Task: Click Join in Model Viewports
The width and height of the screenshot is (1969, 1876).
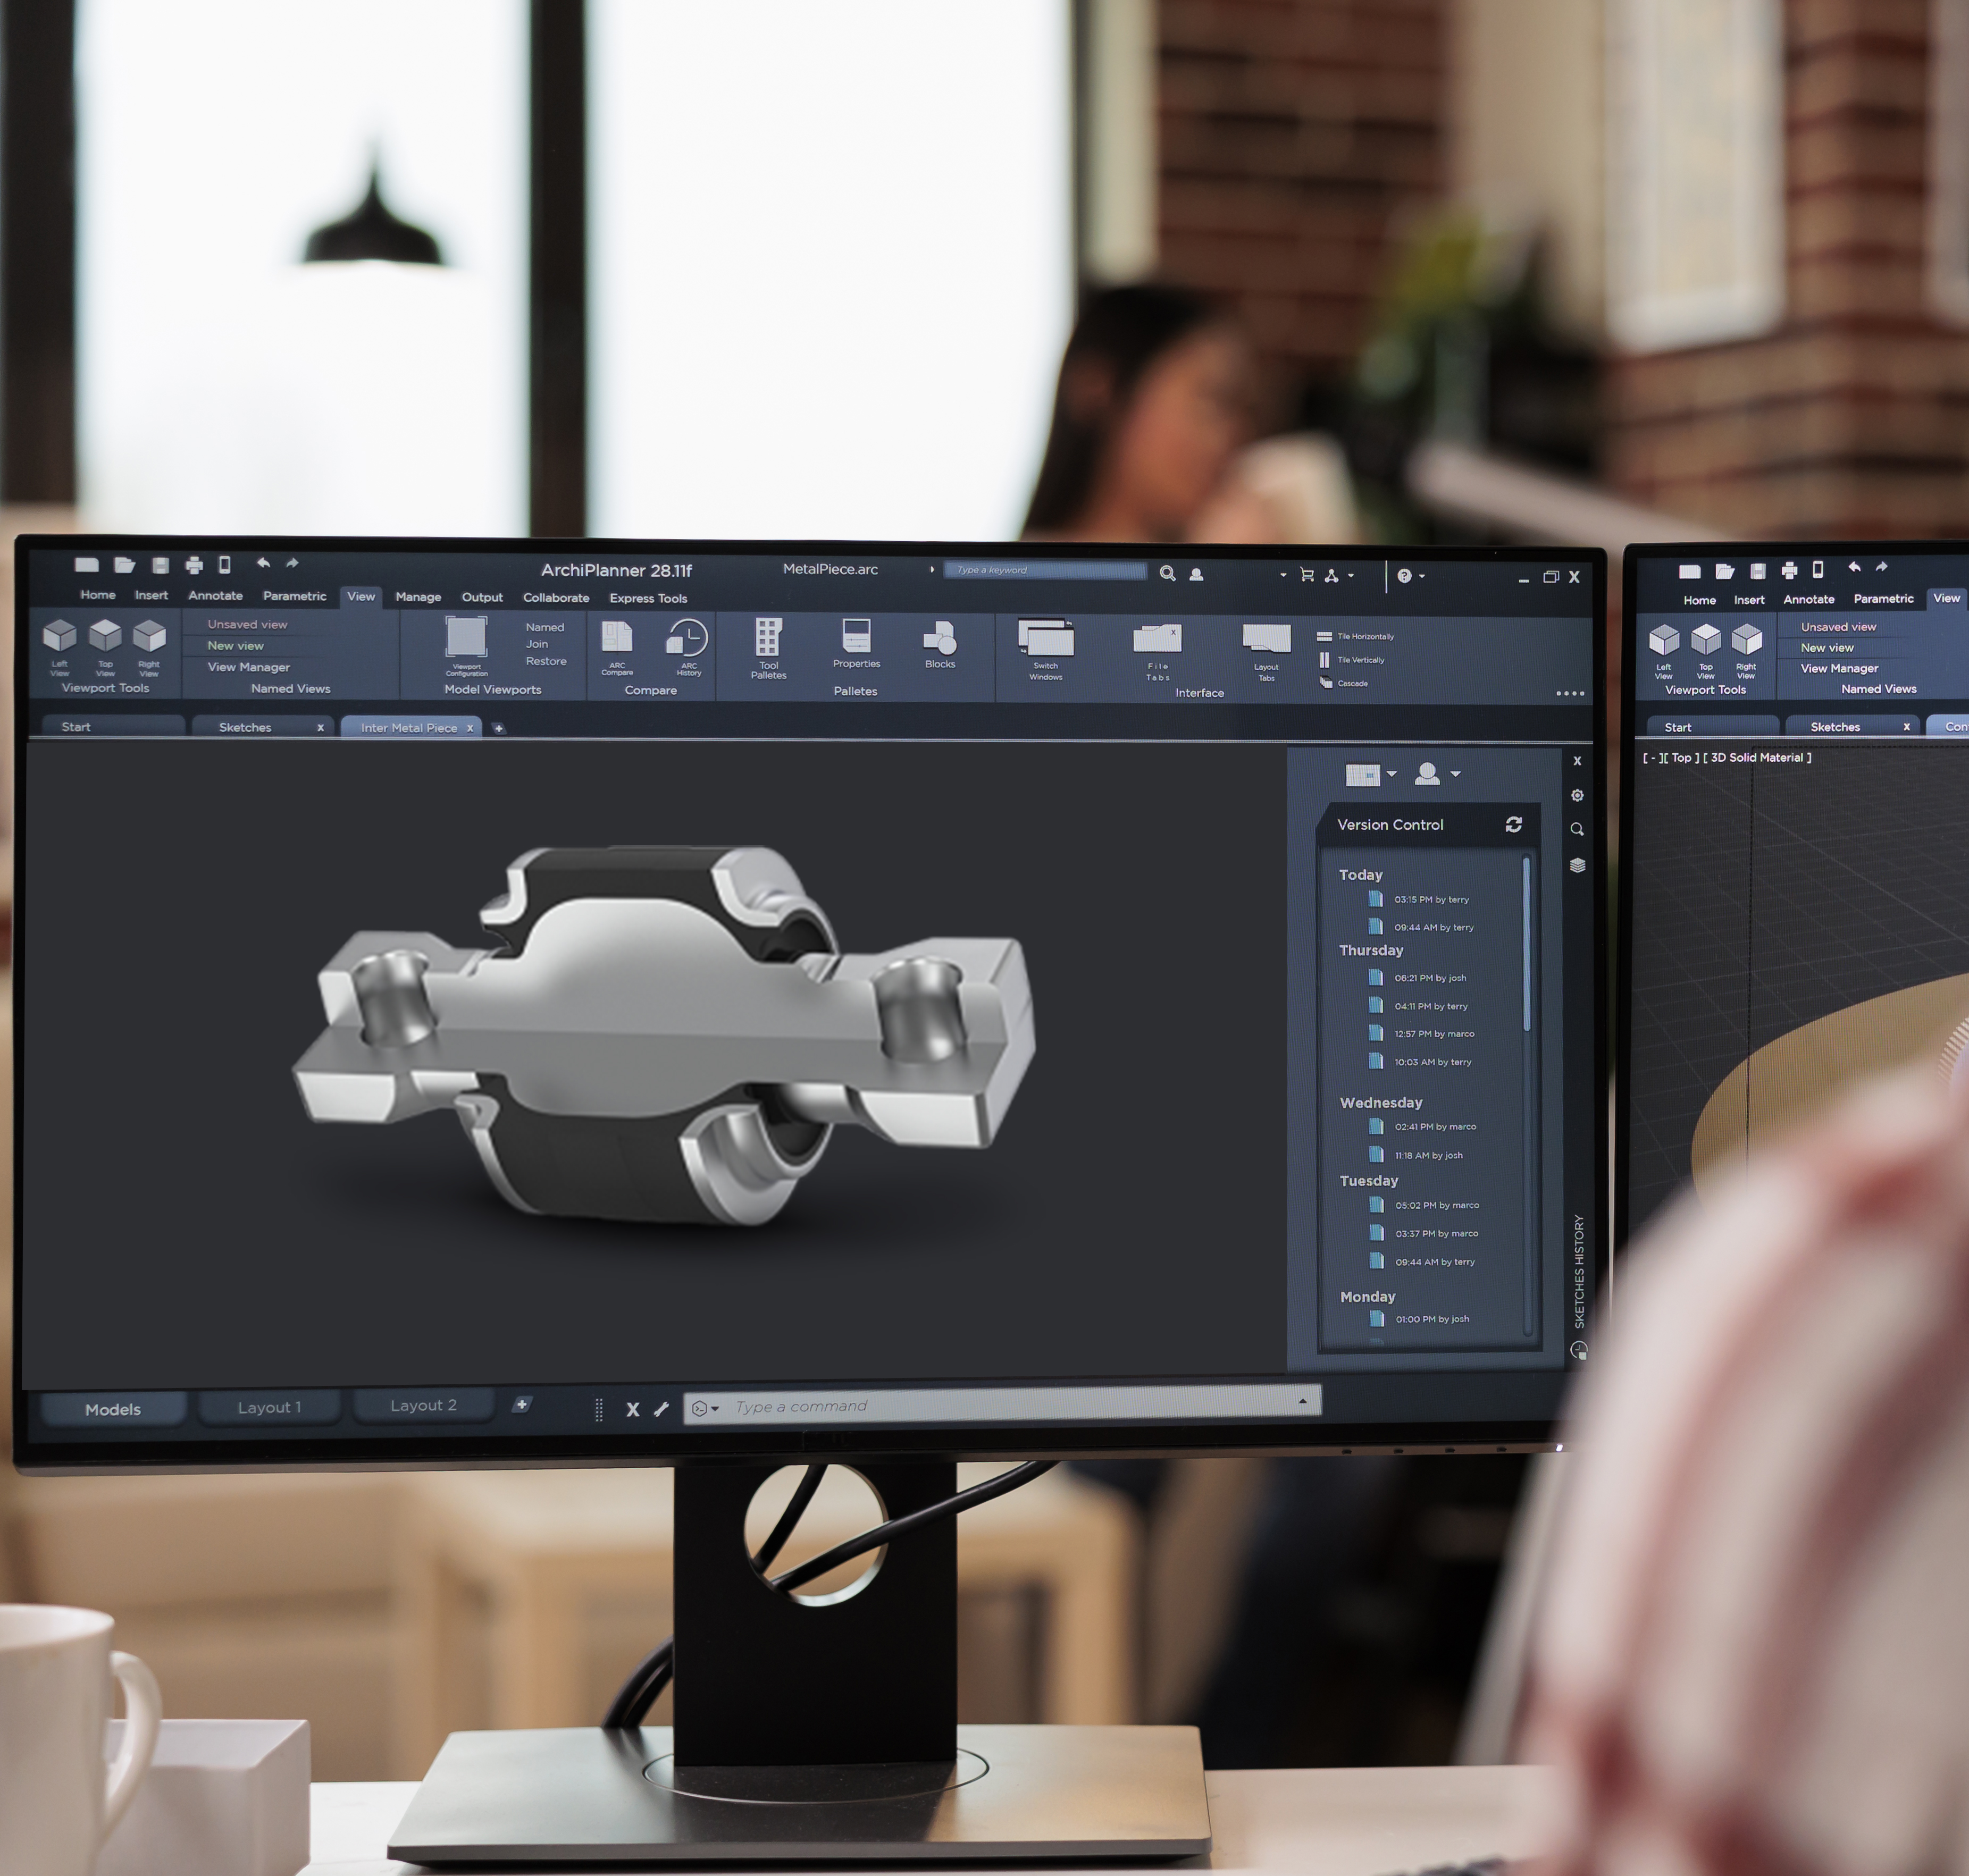Action: [537, 644]
